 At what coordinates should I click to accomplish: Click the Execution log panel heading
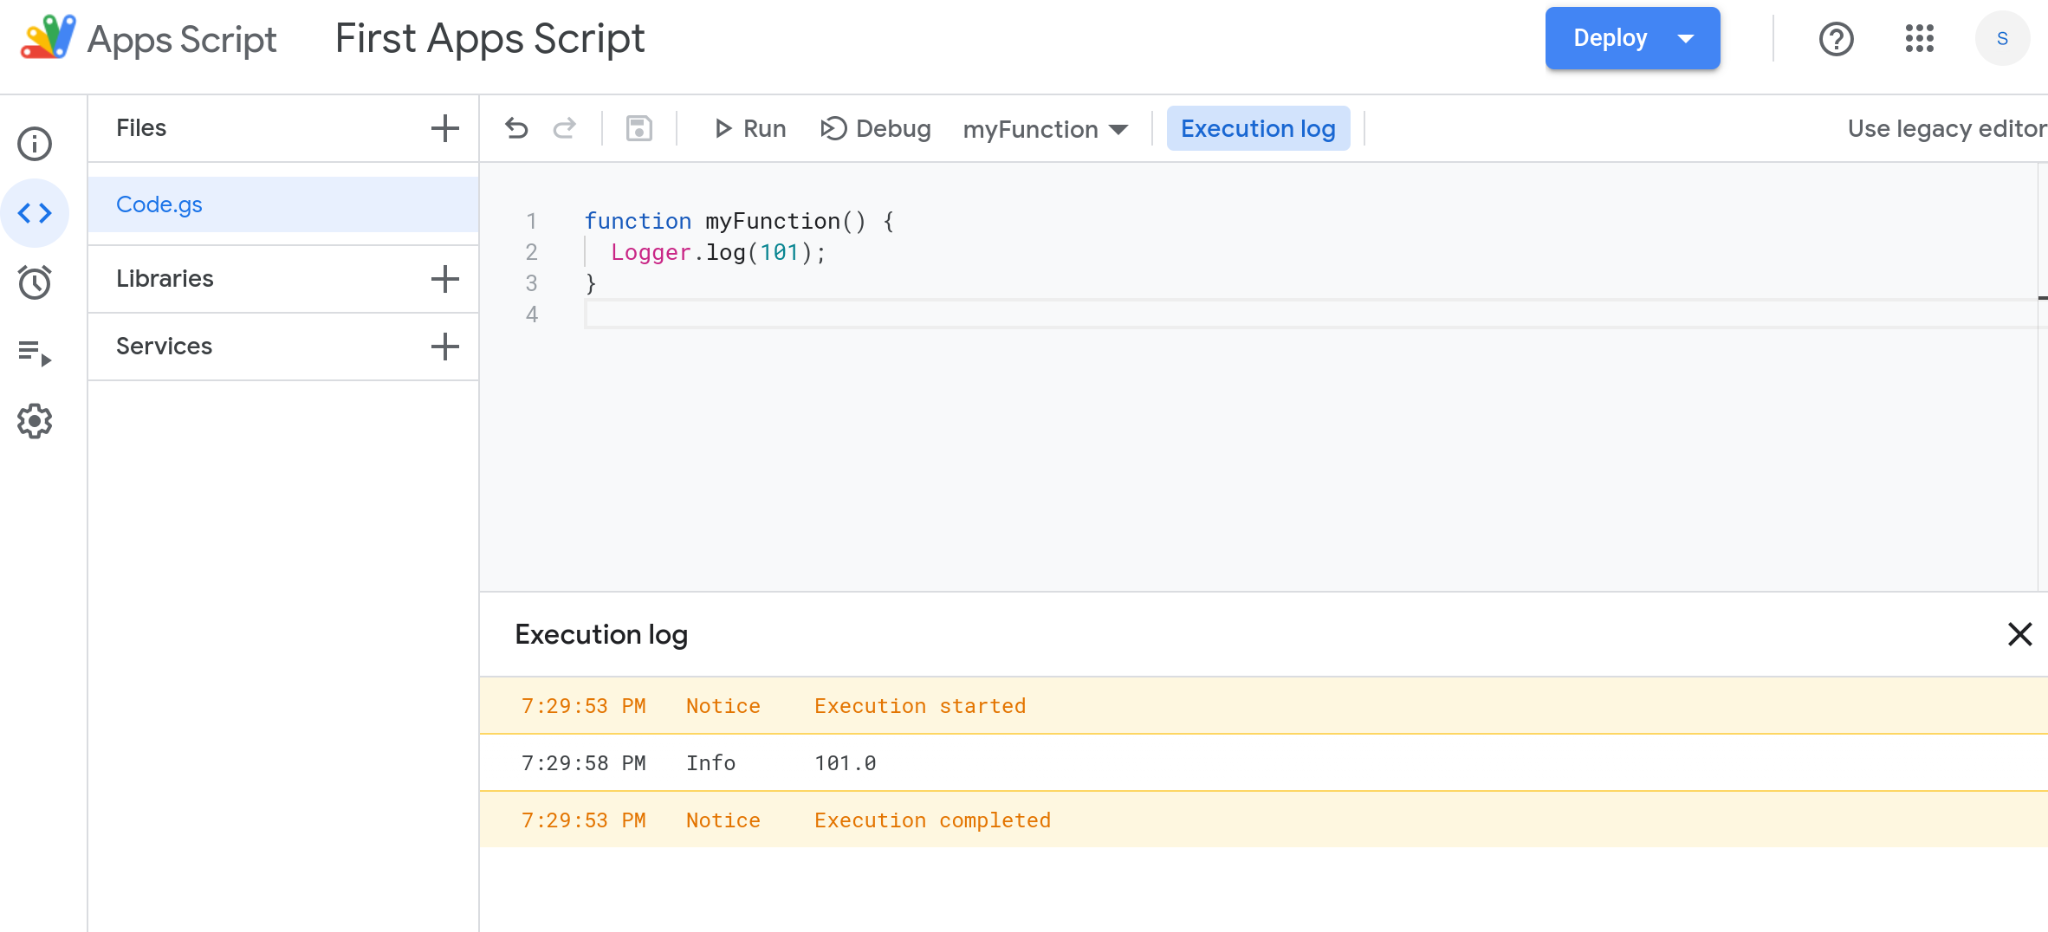coord(601,635)
